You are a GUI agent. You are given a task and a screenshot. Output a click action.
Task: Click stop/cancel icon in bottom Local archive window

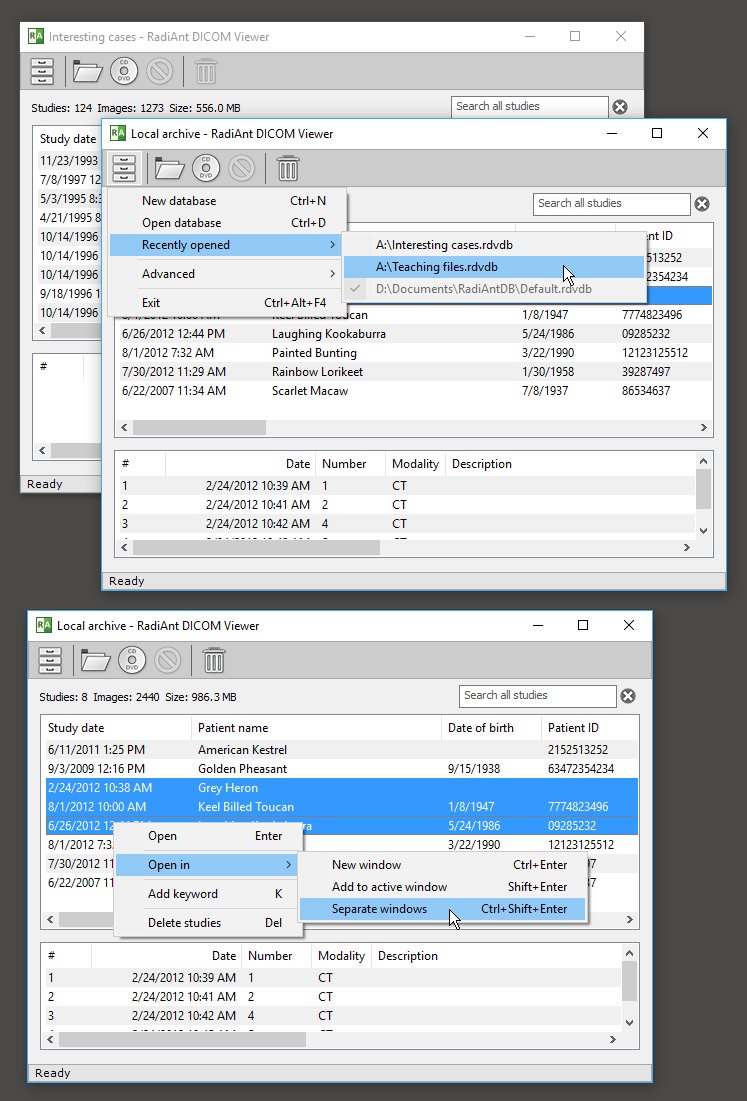click(x=168, y=660)
